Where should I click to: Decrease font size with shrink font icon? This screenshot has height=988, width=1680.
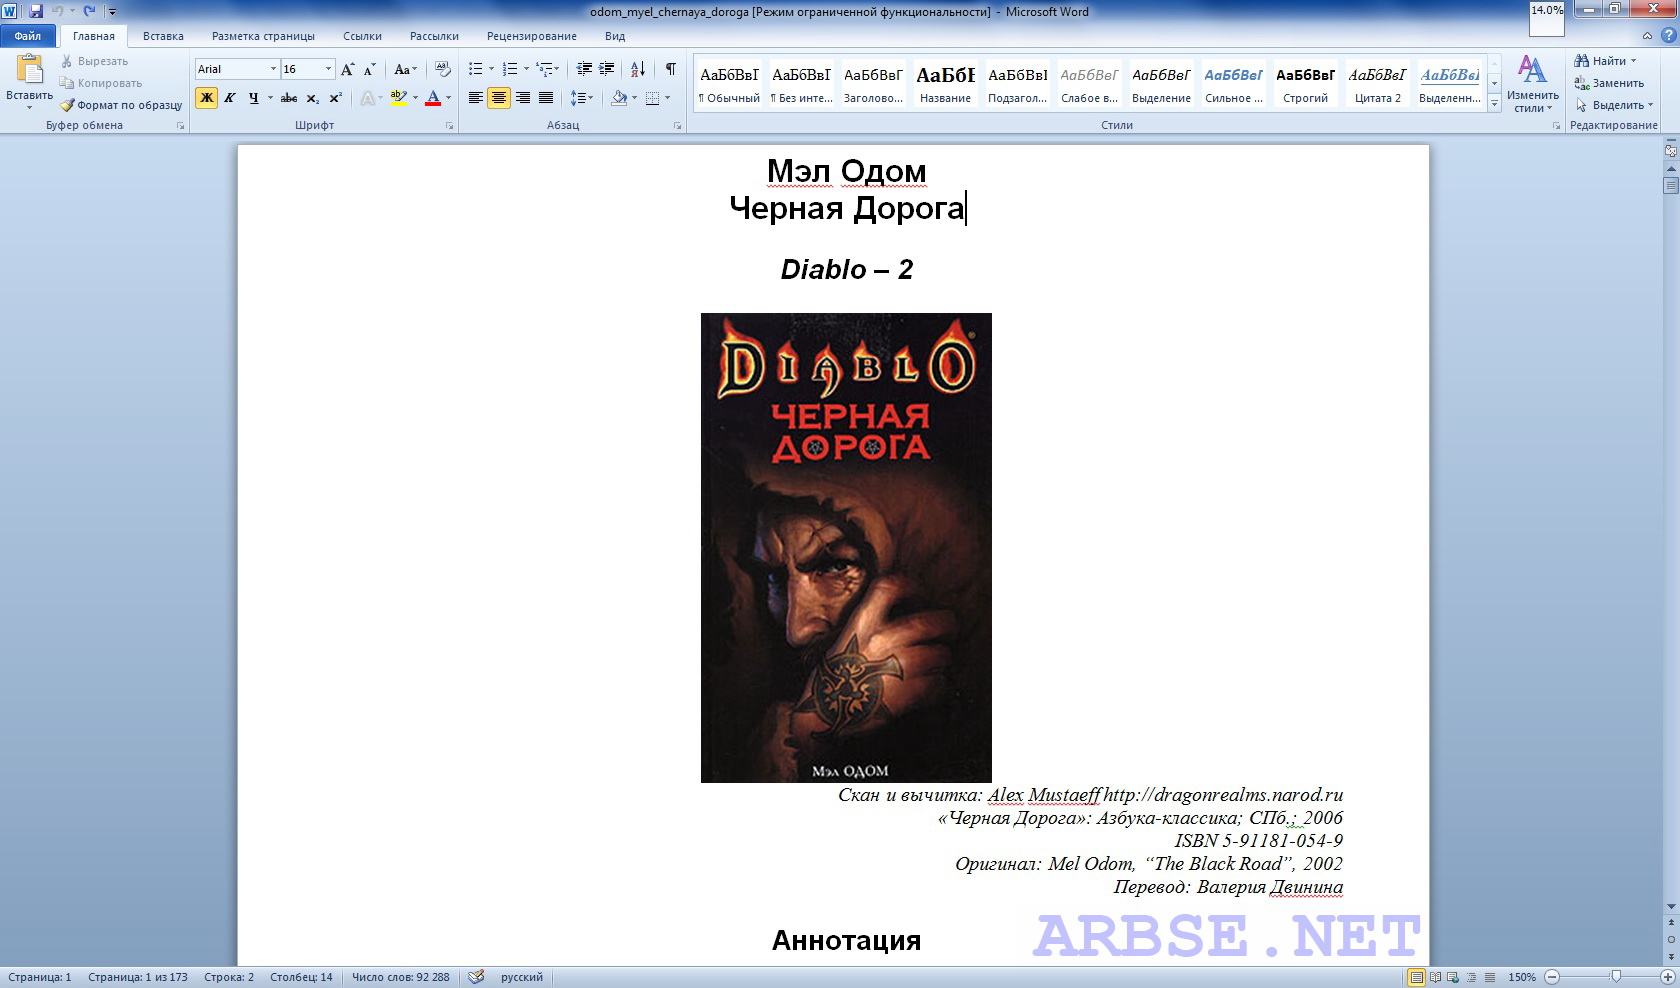click(369, 69)
